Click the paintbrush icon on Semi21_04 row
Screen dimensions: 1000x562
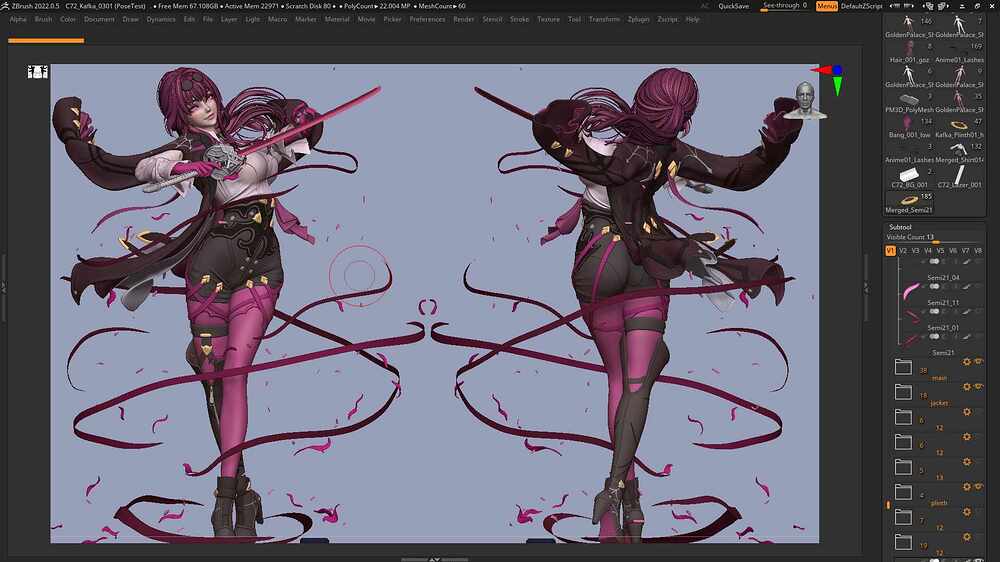(x=967, y=286)
